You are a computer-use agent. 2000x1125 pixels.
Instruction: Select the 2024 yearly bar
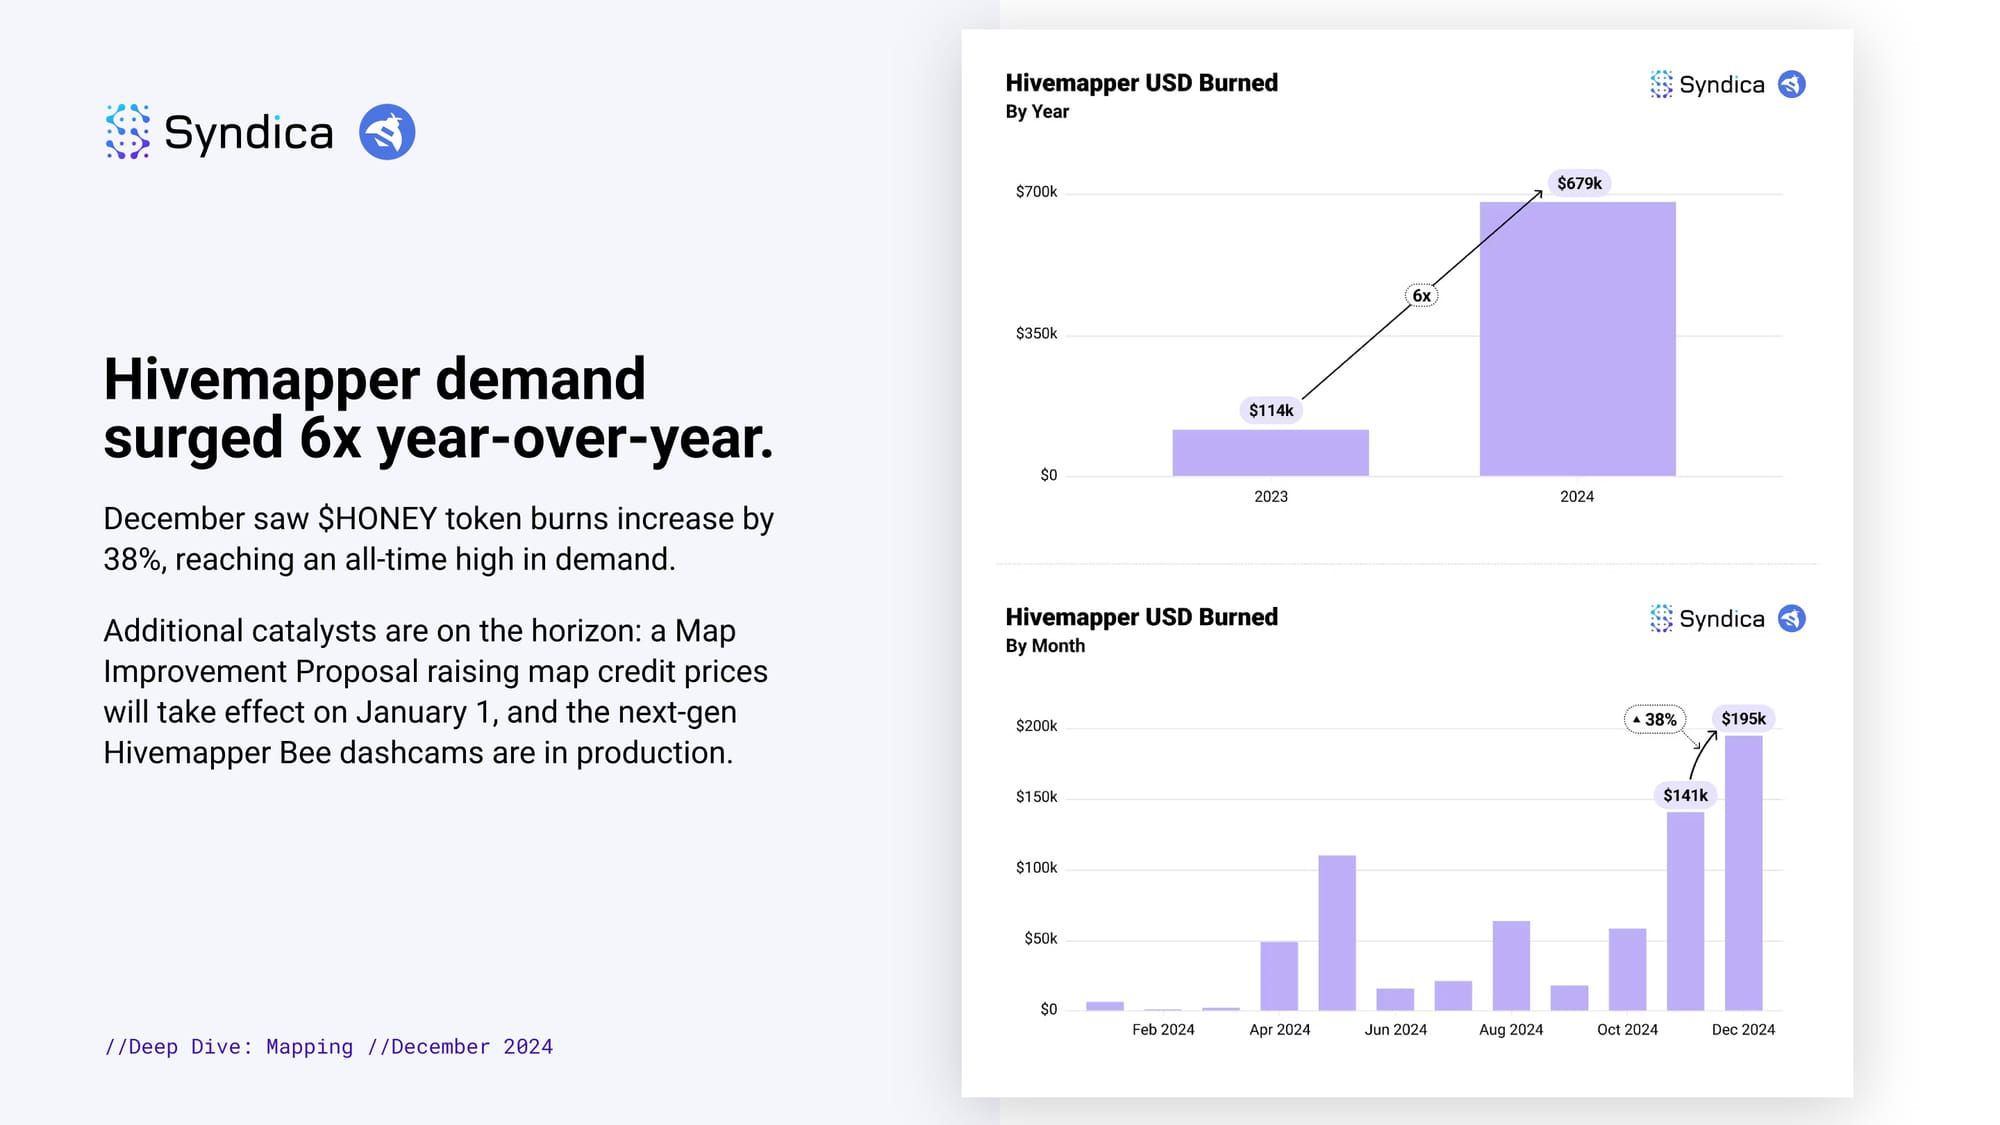[x=1577, y=340]
